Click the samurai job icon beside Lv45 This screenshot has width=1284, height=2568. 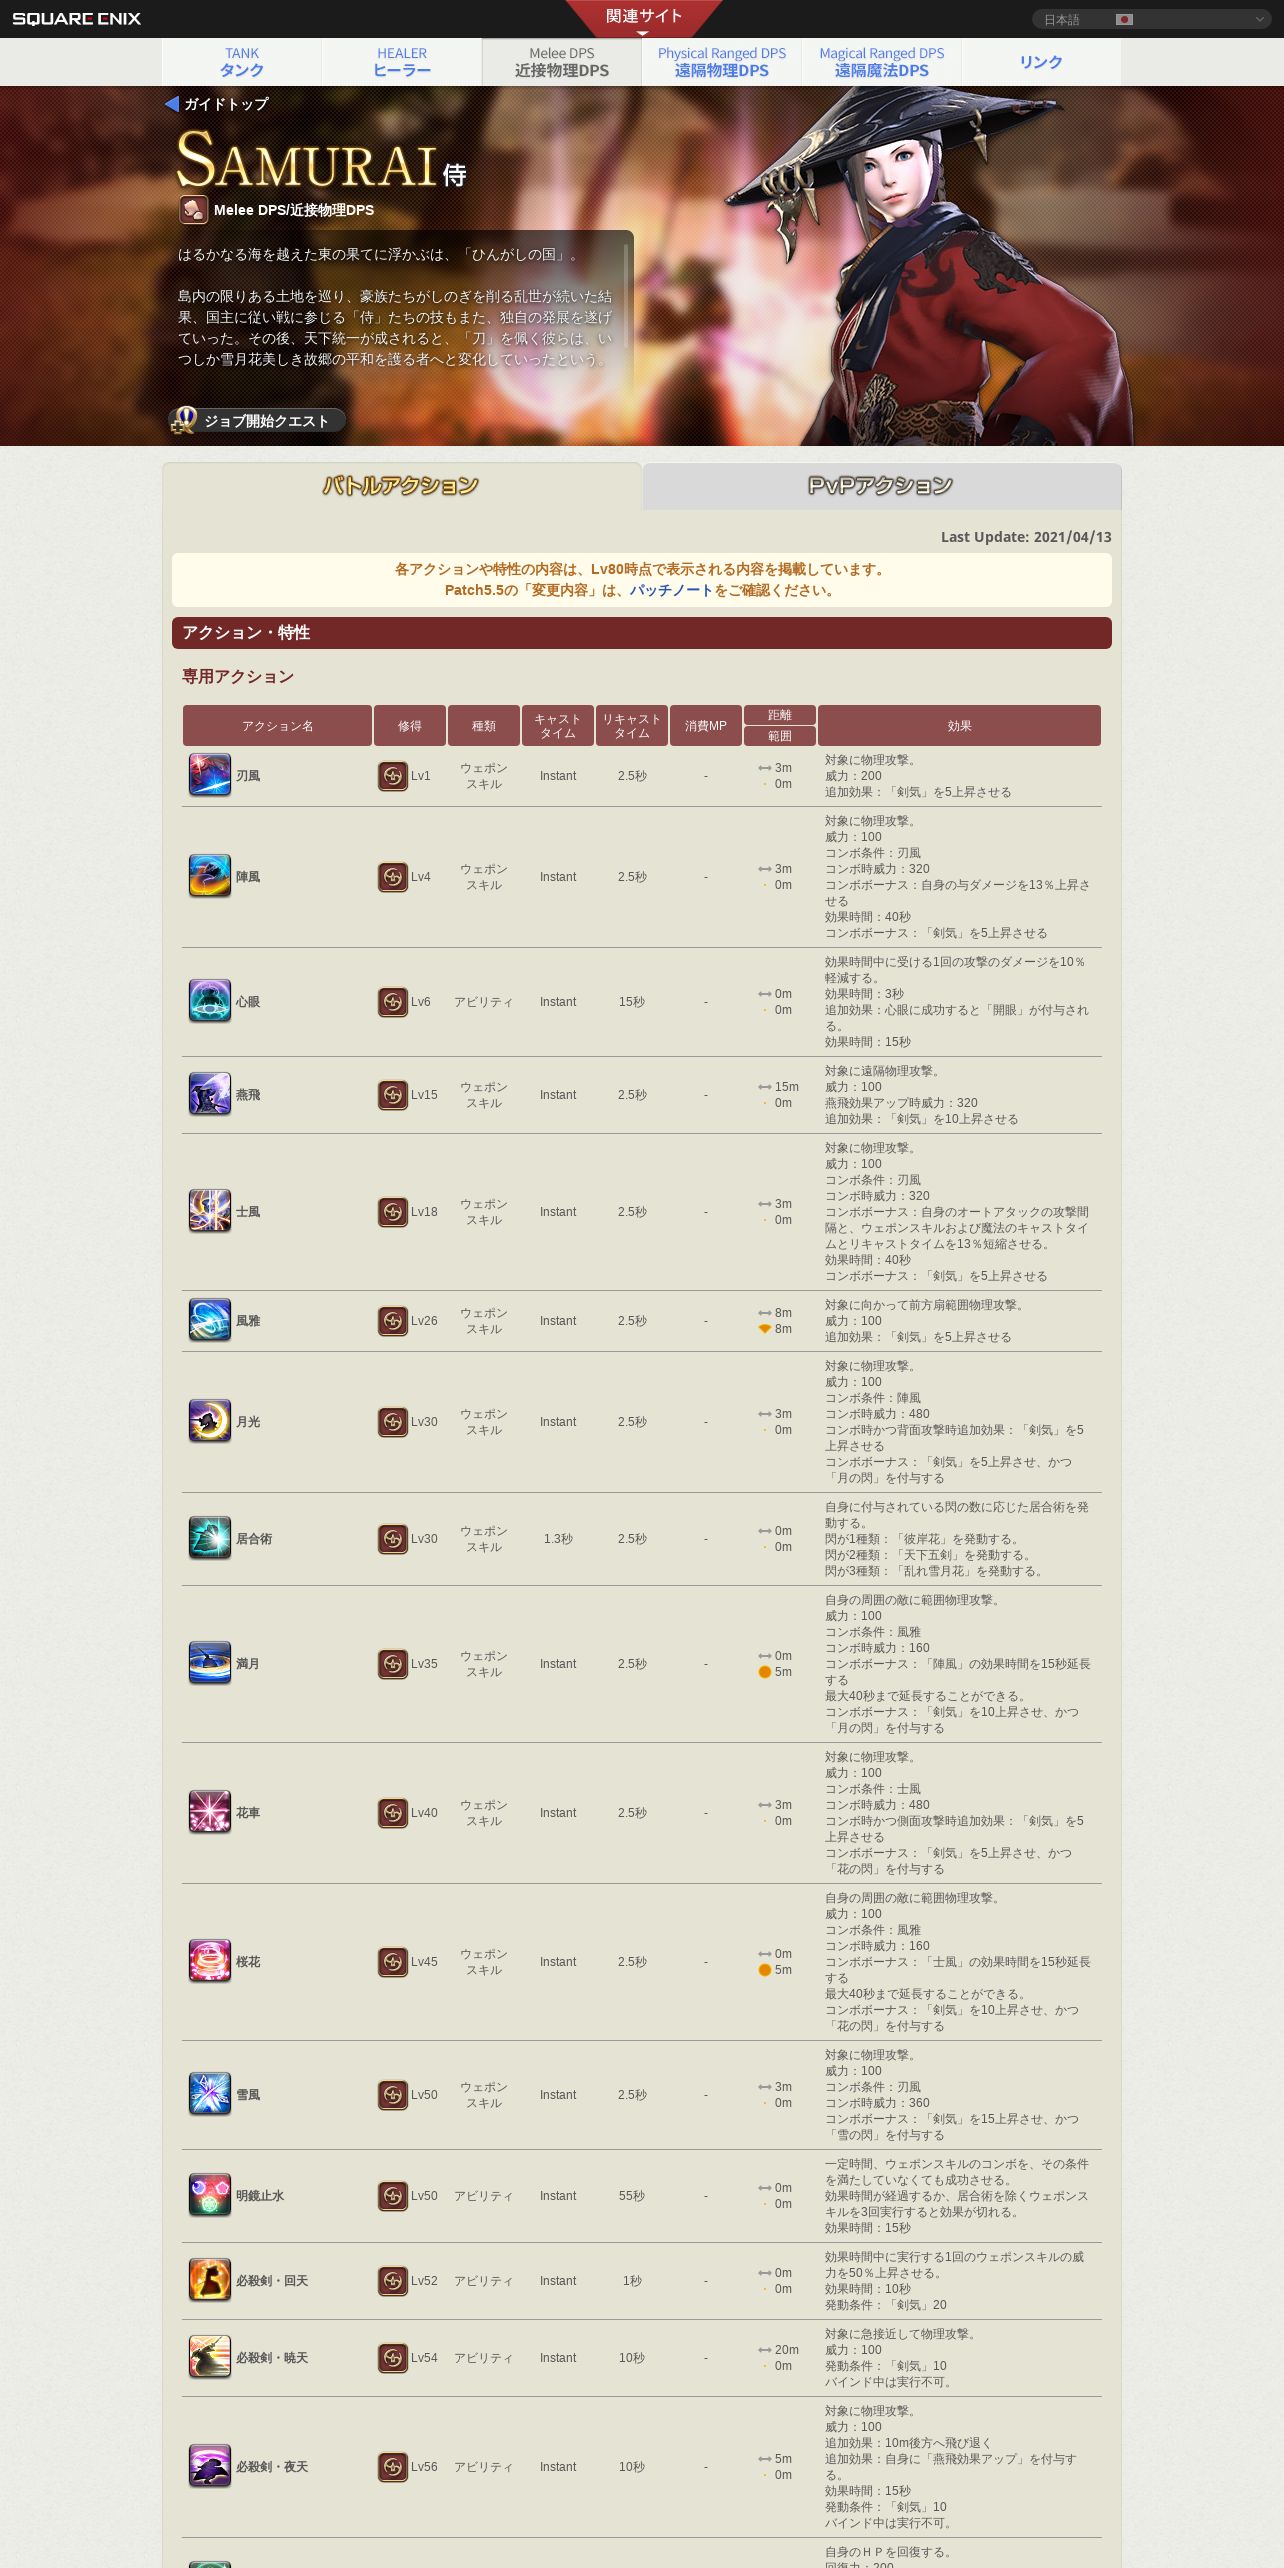pos(393,1962)
